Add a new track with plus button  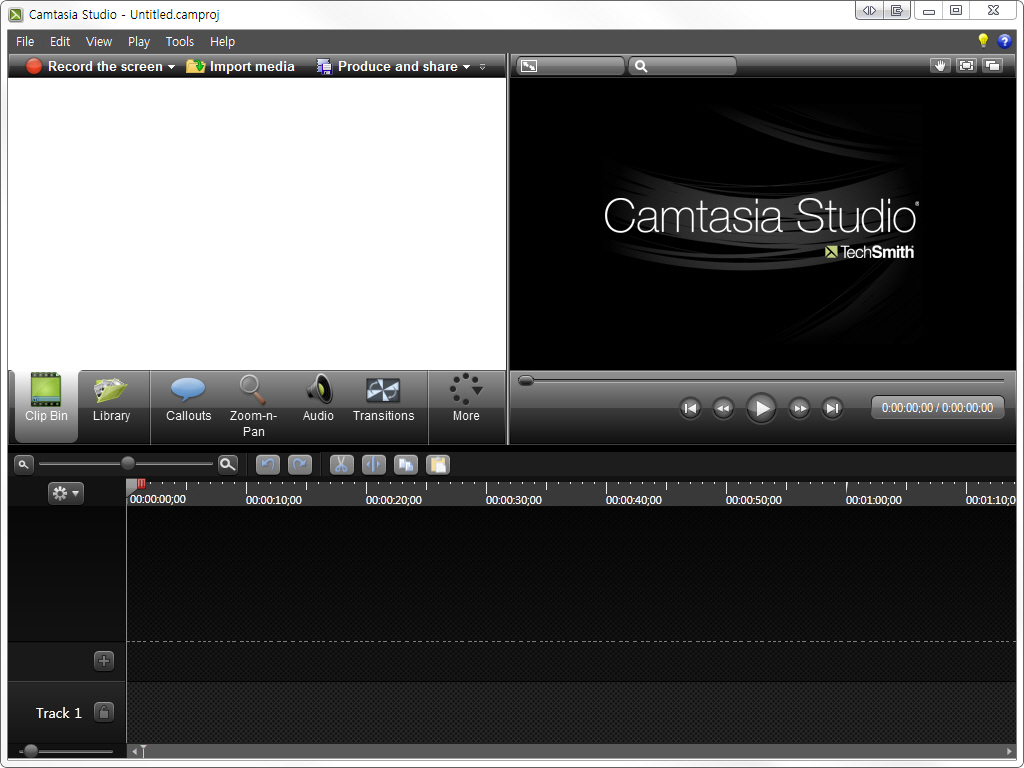tap(104, 661)
